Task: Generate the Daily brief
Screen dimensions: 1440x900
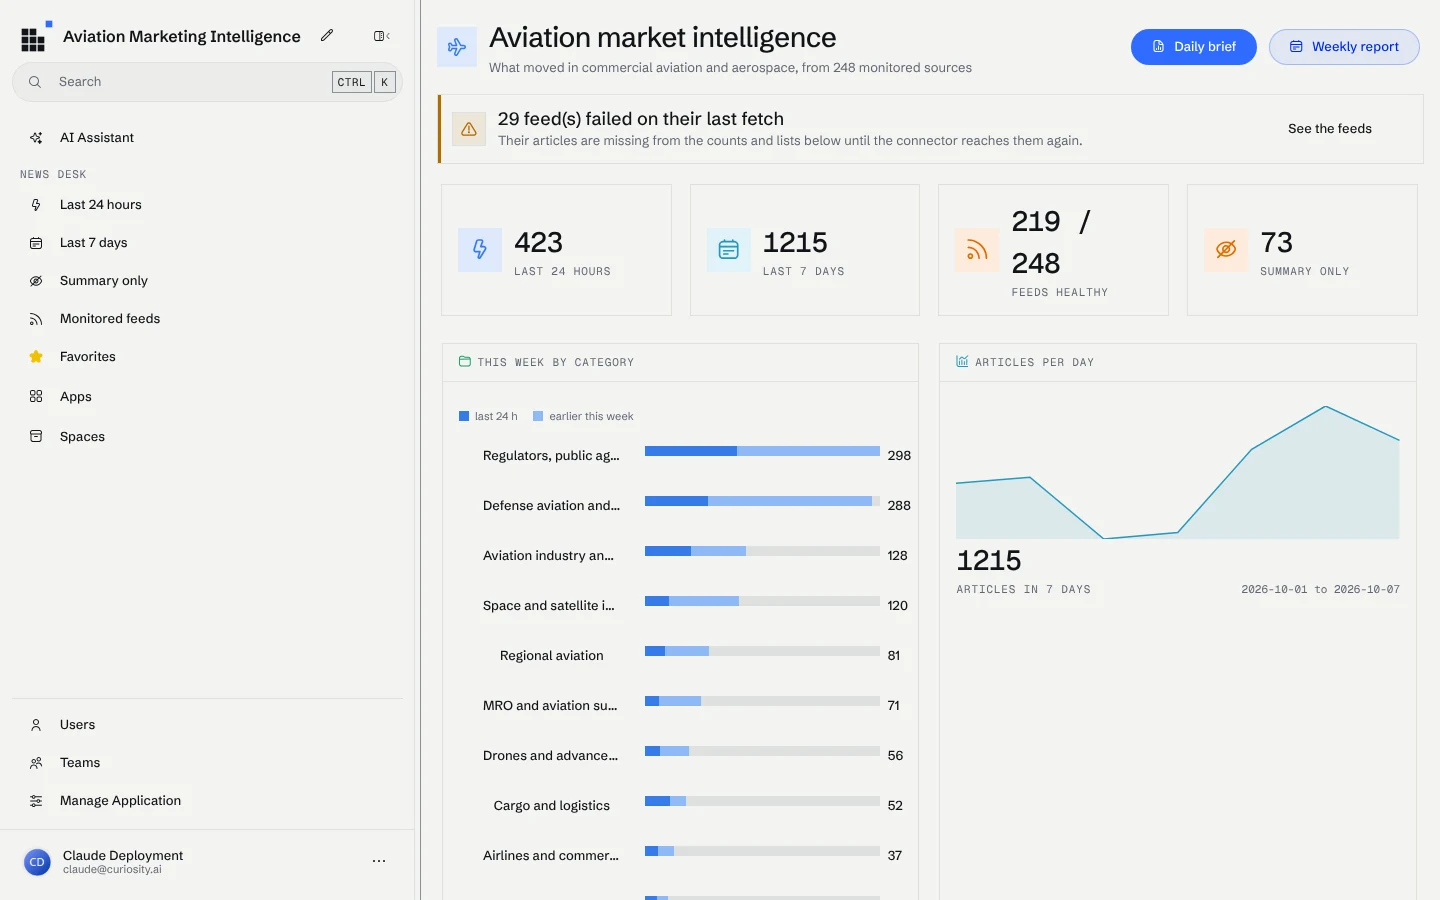Action: 1194,47
